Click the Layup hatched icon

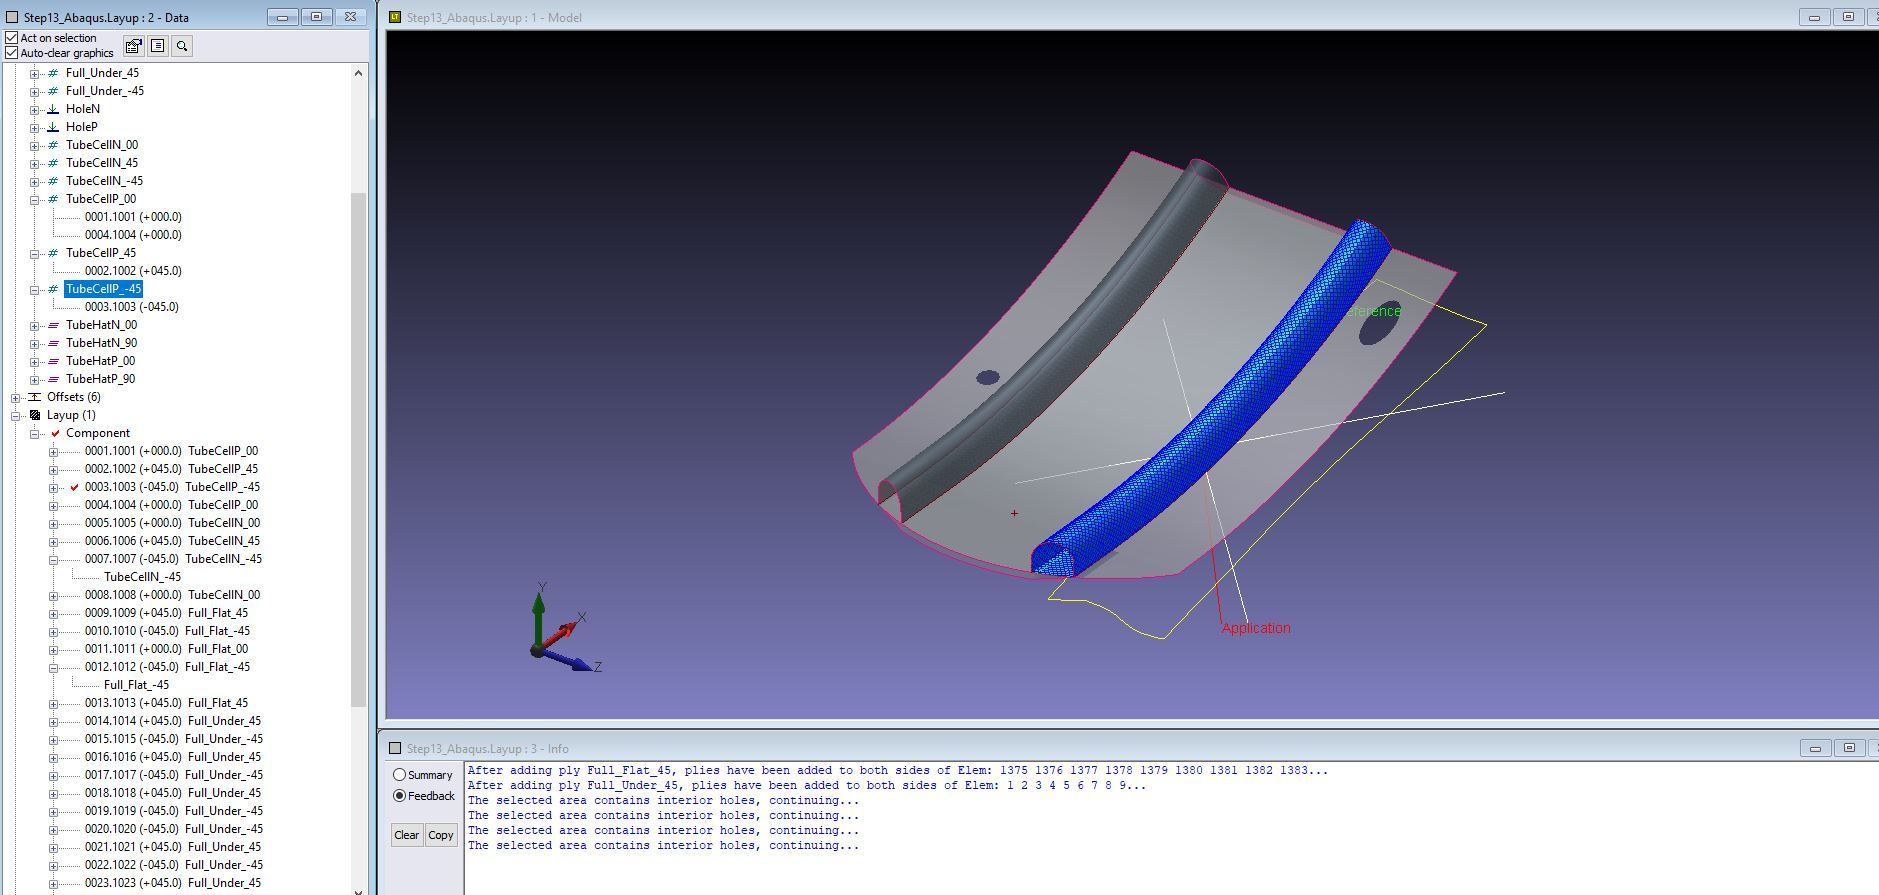pyautogui.click(x=35, y=415)
